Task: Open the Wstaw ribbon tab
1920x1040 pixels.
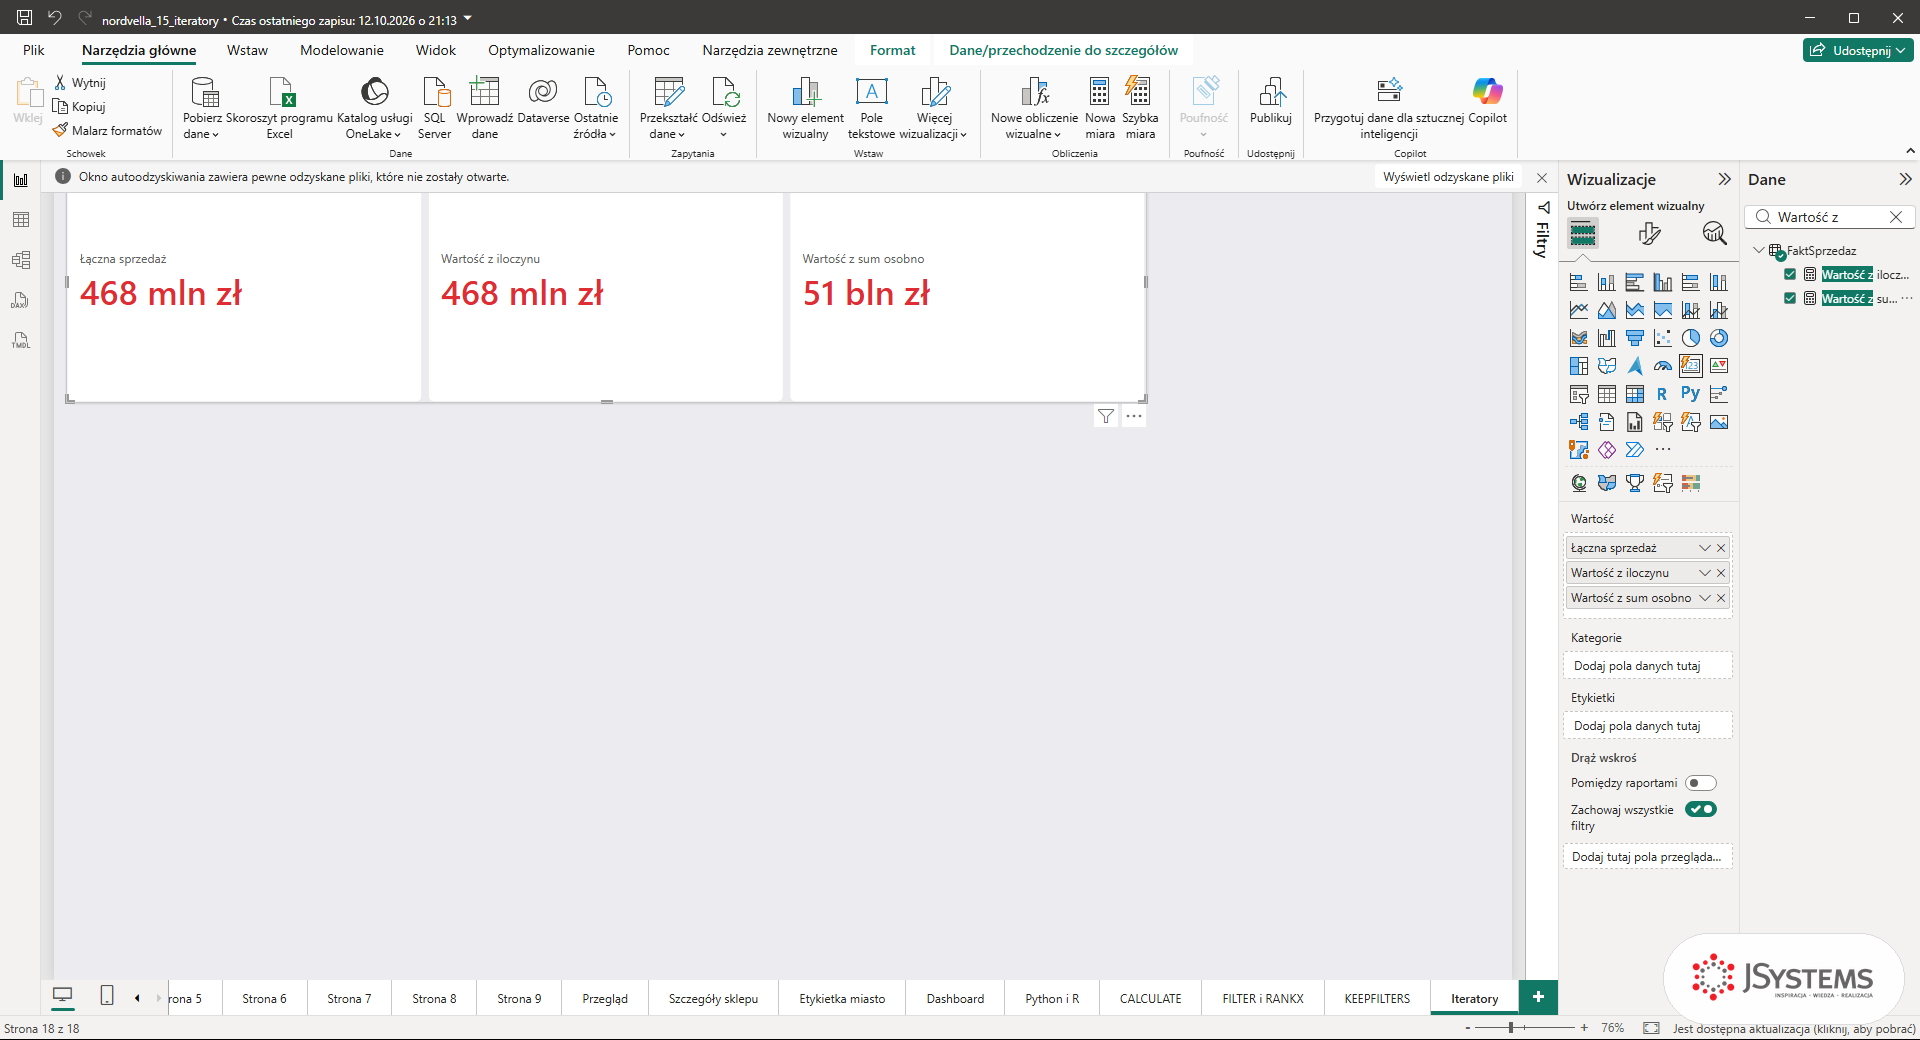Action: pyautogui.click(x=247, y=50)
